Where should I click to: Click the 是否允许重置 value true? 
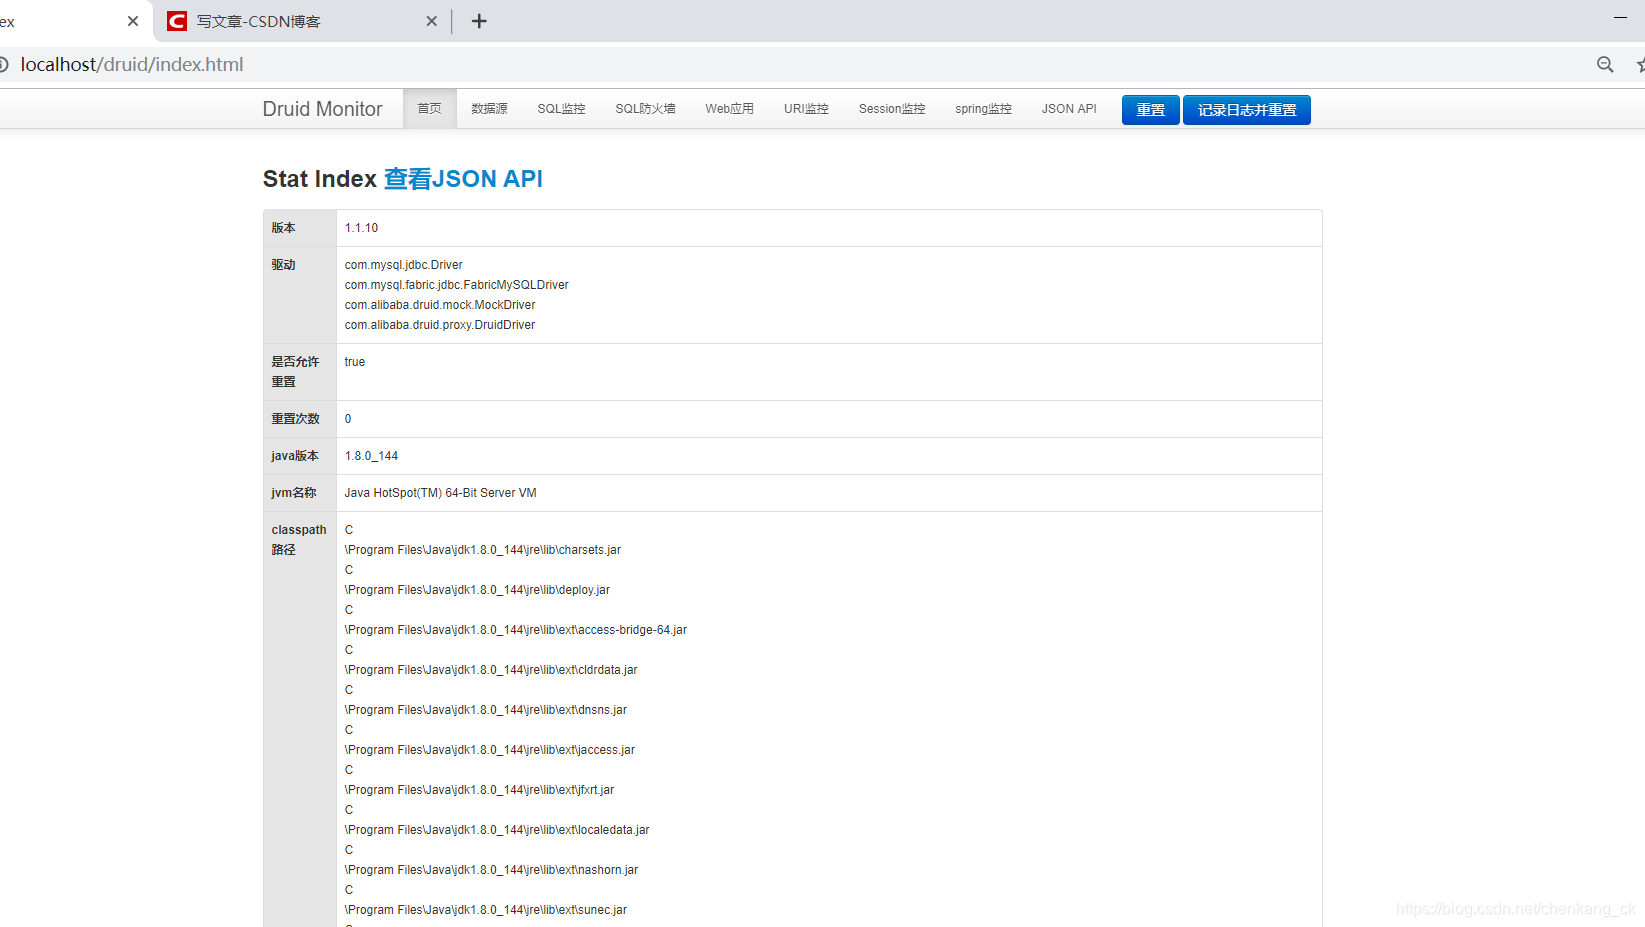(x=355, y=362)
